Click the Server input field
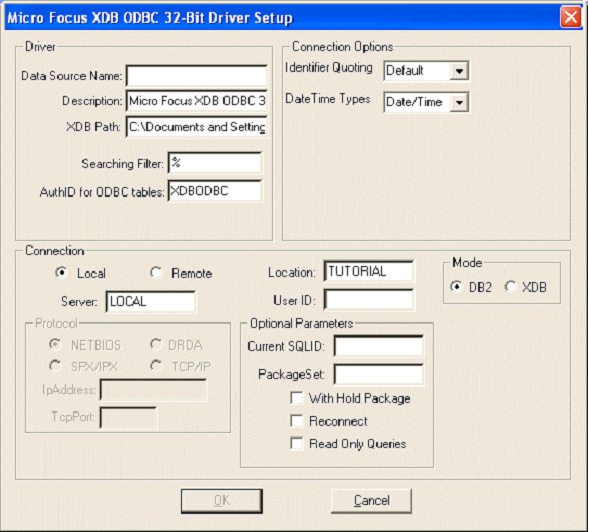Screen dimensions: 589x532 [x=151, y=301]
